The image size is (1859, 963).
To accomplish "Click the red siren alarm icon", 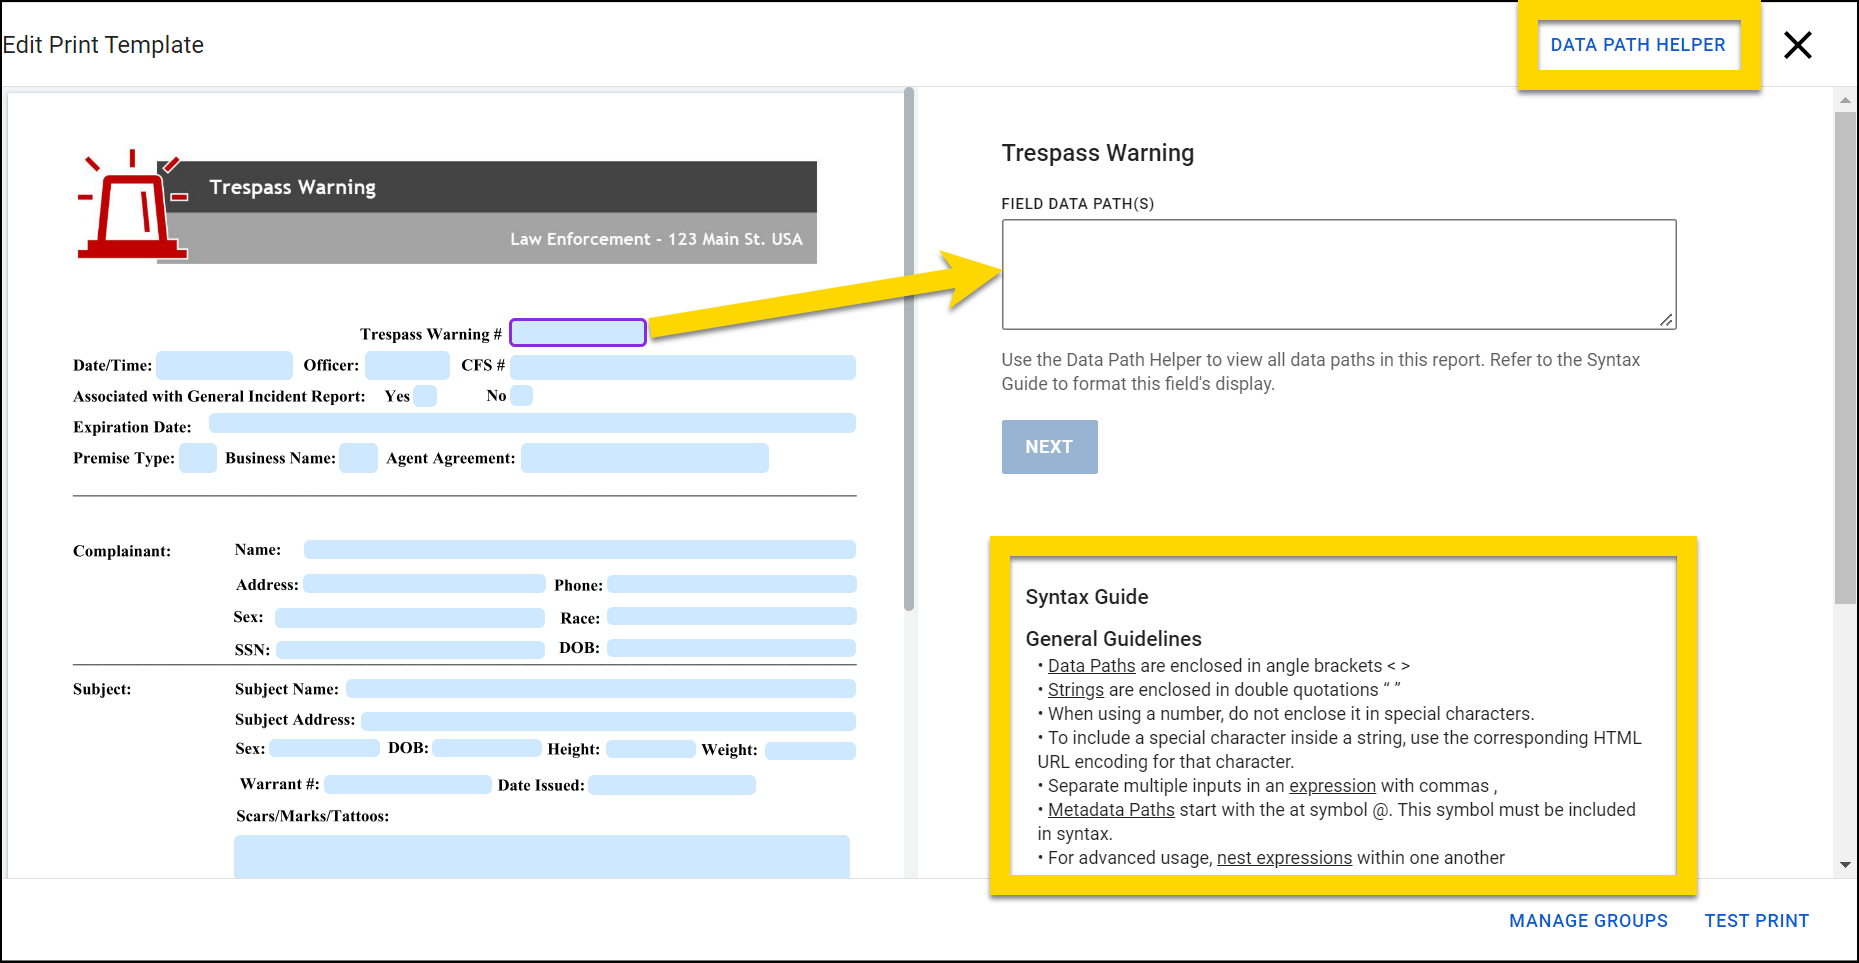I will (130, 205).
